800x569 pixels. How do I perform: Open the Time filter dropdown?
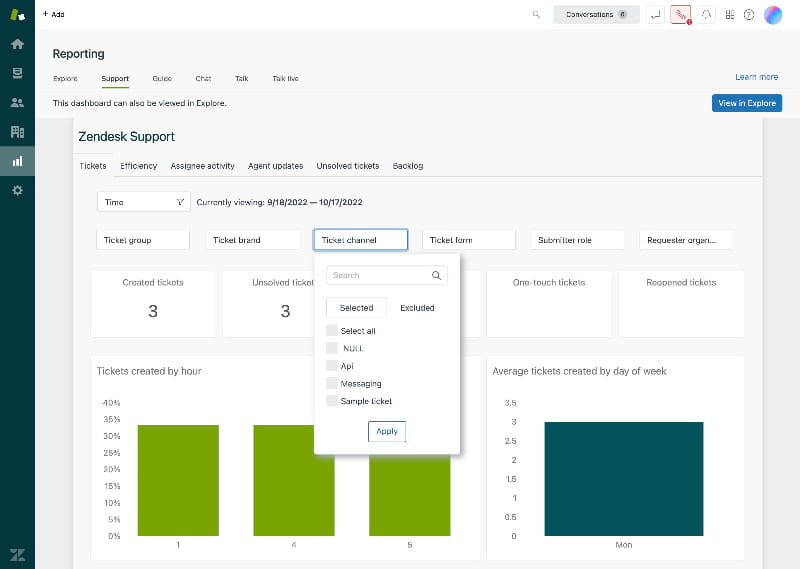pos(144,202)
